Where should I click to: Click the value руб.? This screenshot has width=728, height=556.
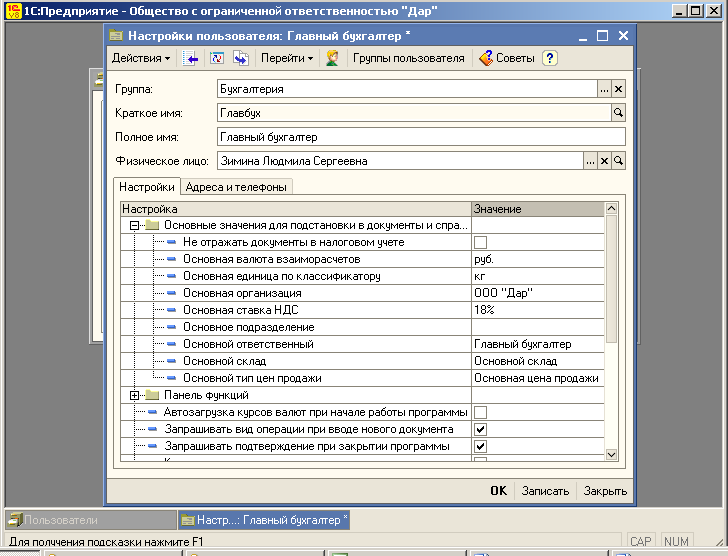484,259
